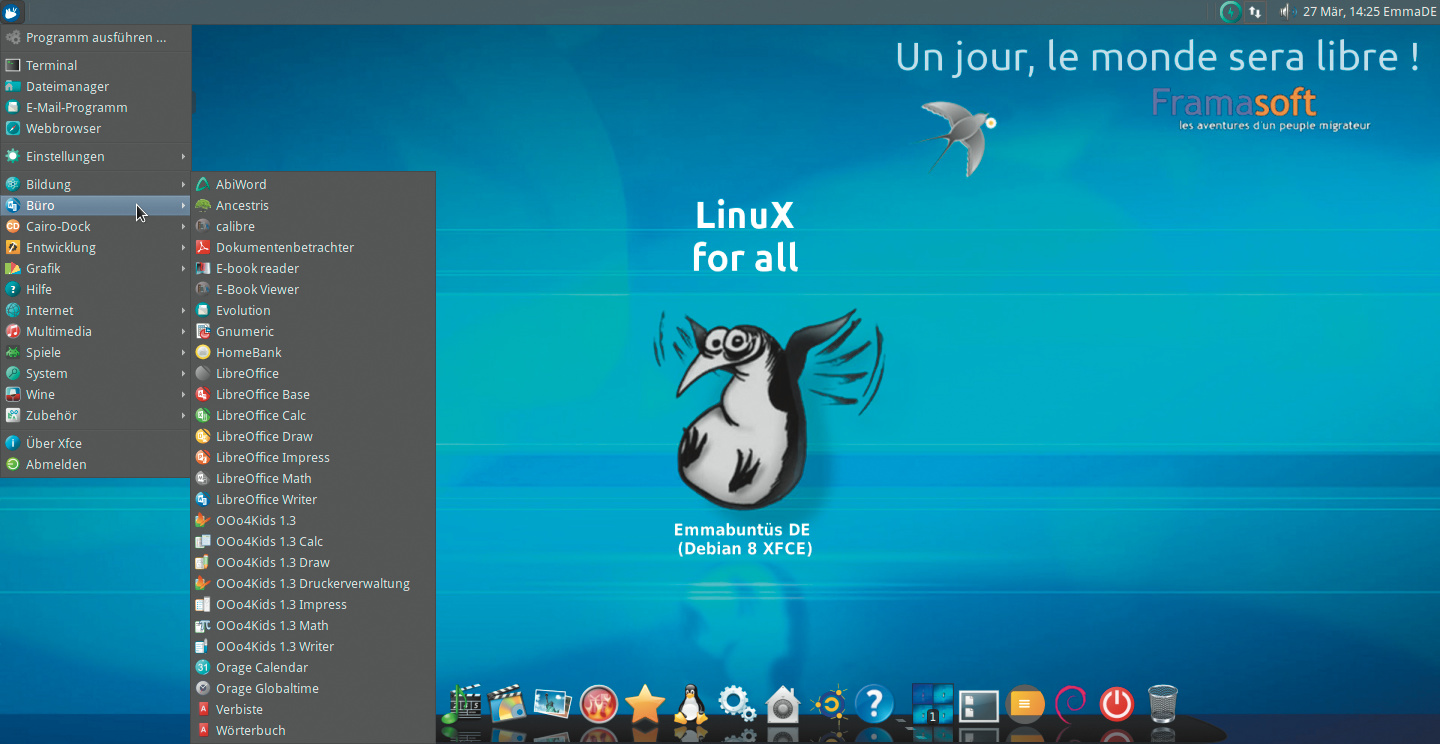Click the yellow star dock icon

pos(645,704)
